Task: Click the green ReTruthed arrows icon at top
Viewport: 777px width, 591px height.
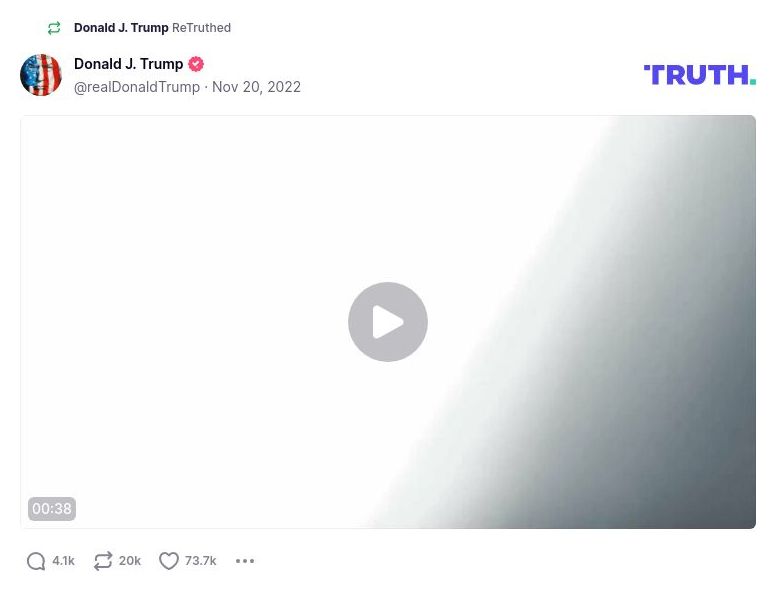Action: point(54,28)
